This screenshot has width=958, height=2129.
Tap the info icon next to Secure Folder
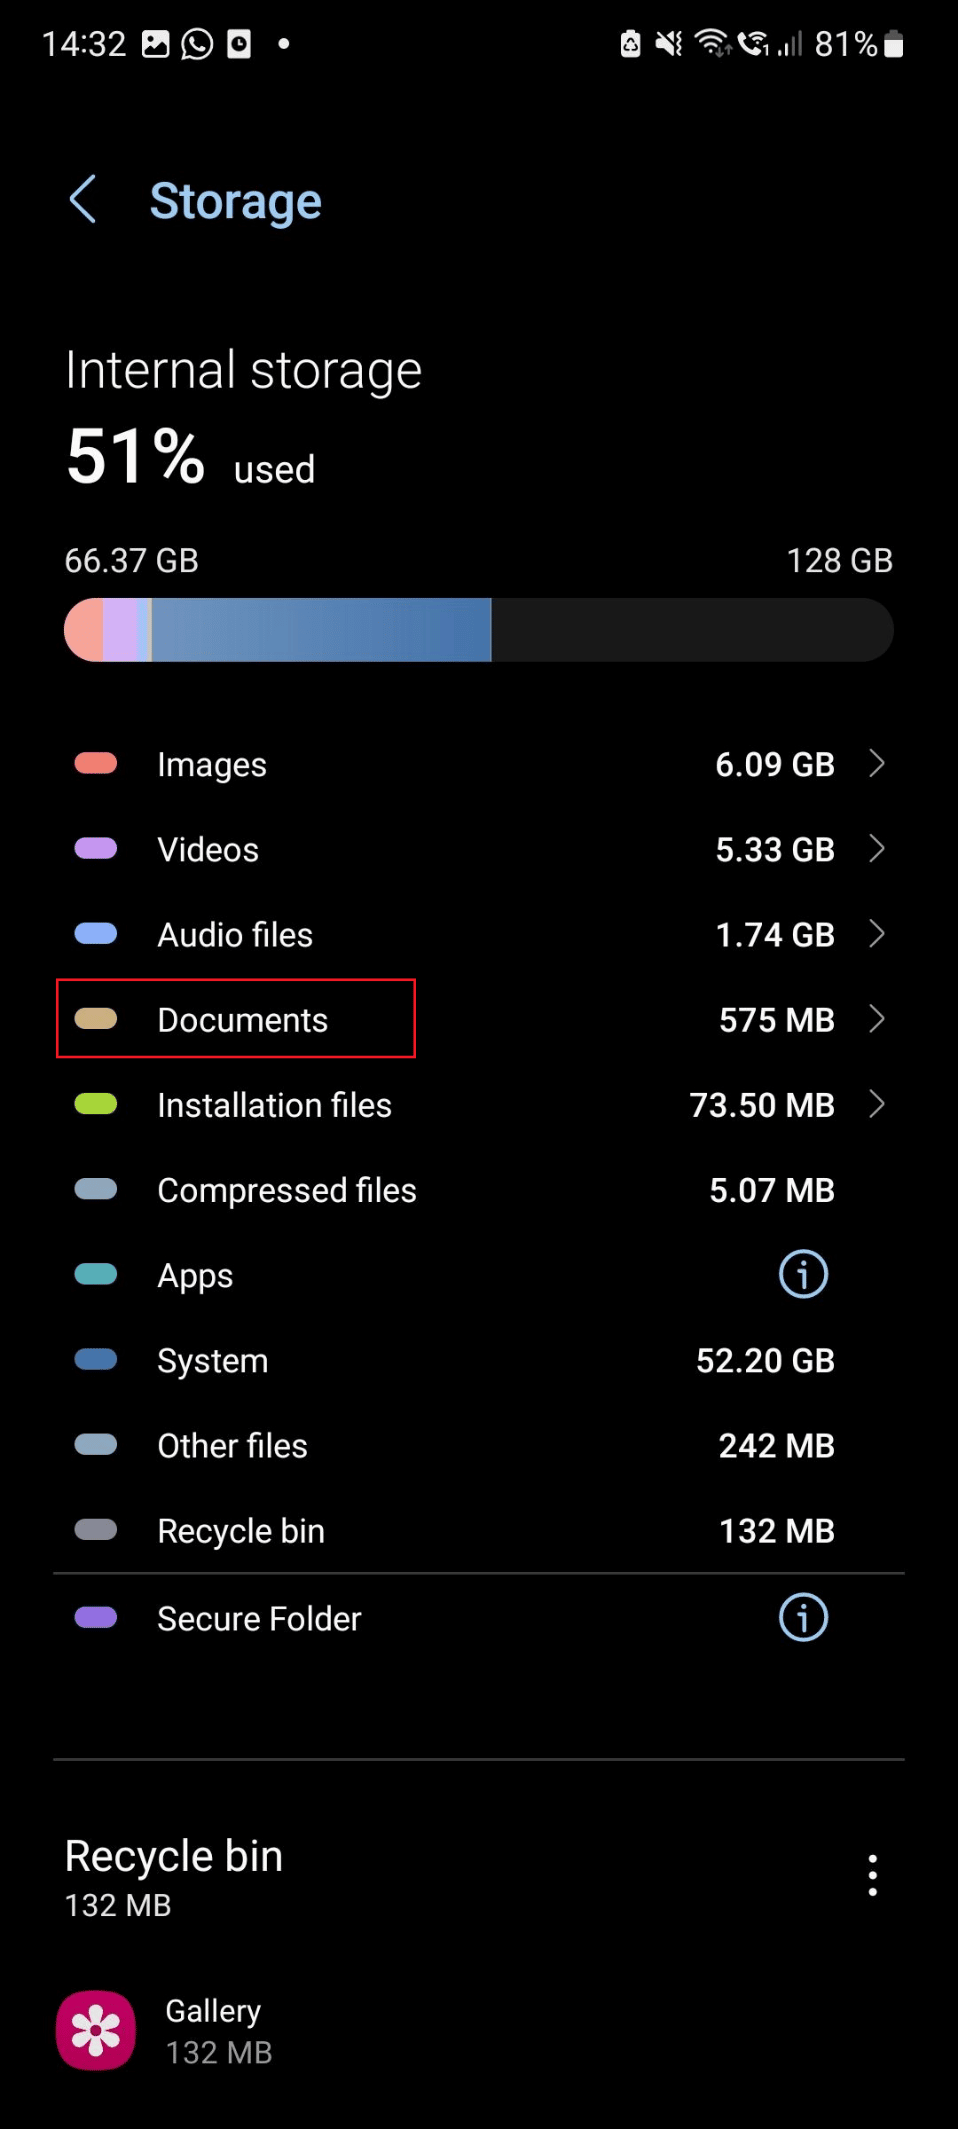802,1617
